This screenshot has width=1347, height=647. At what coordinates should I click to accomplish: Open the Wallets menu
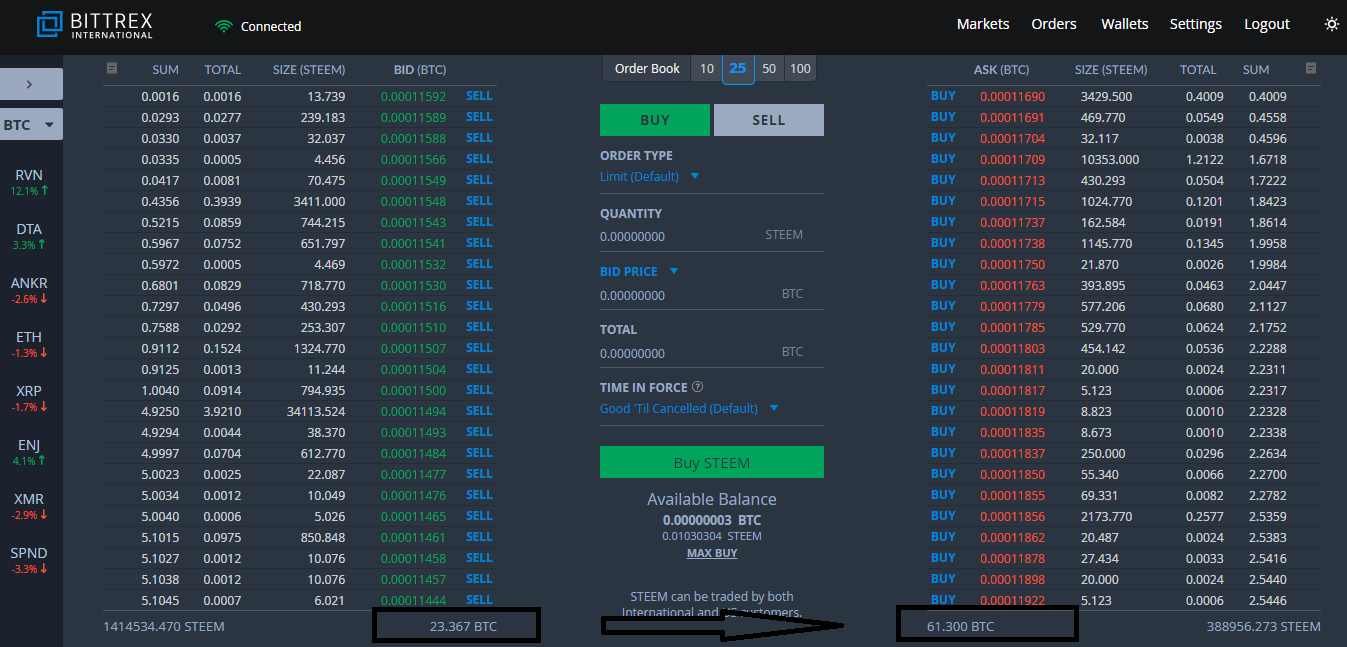click(x=1124, y=24)
